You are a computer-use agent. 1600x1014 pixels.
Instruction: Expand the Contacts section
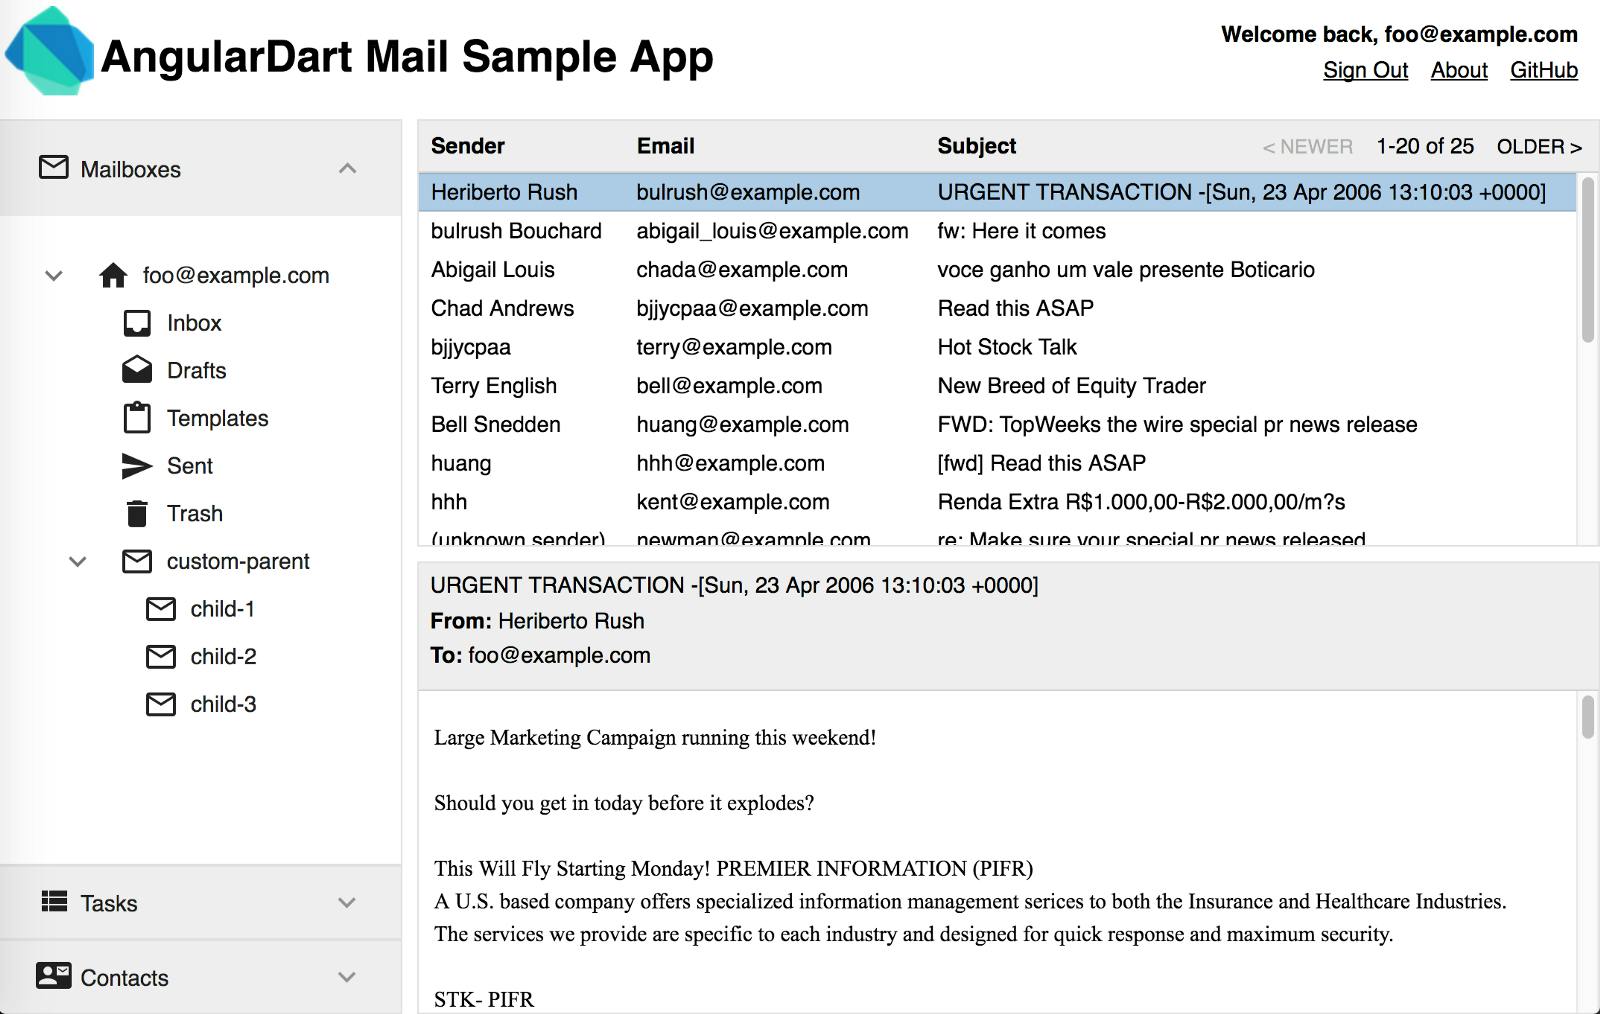click(x=347, y=977)
